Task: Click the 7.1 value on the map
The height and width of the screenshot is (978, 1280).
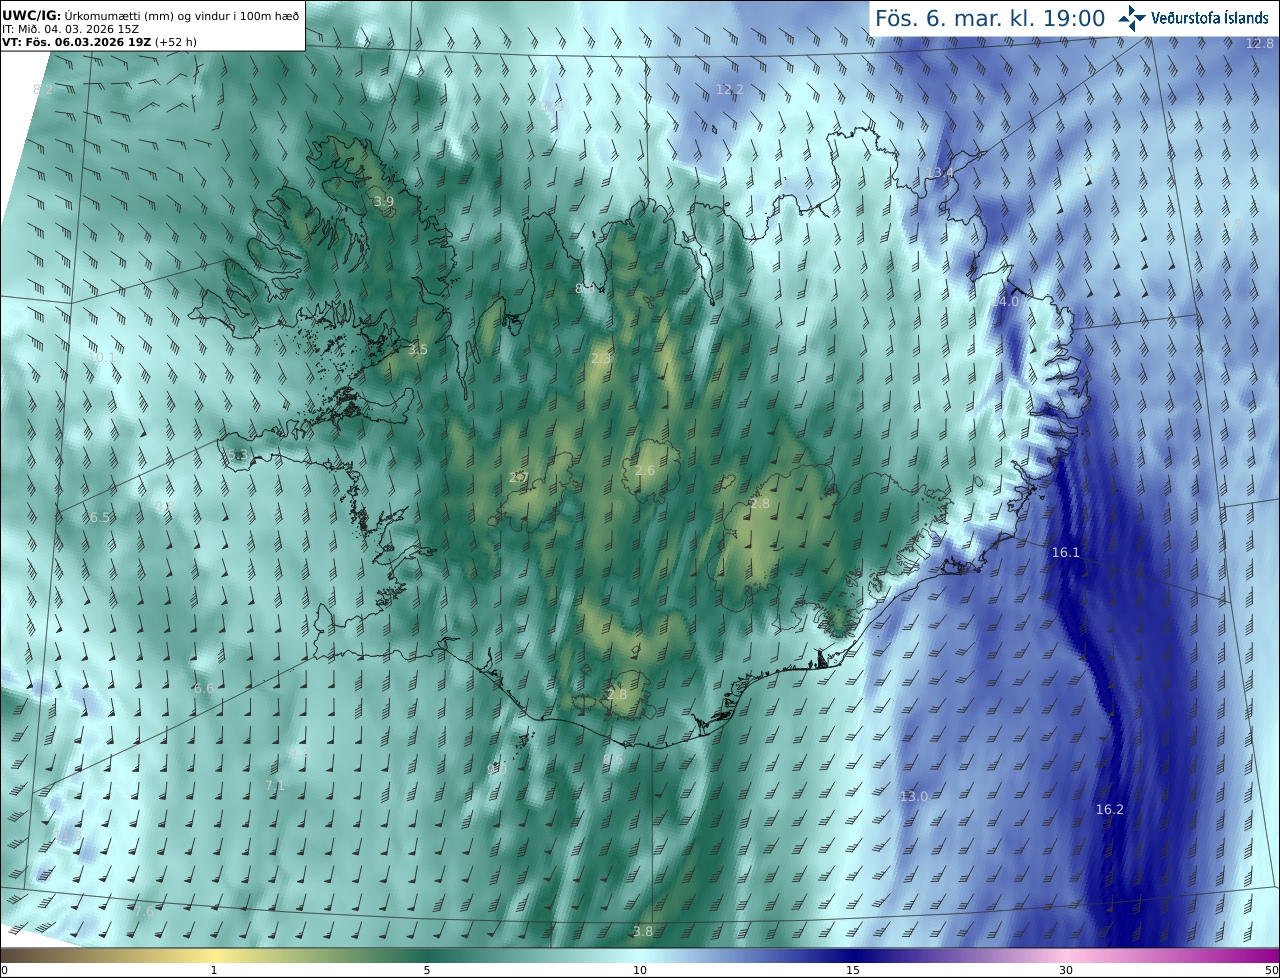Action: click(x=275, y=785)
